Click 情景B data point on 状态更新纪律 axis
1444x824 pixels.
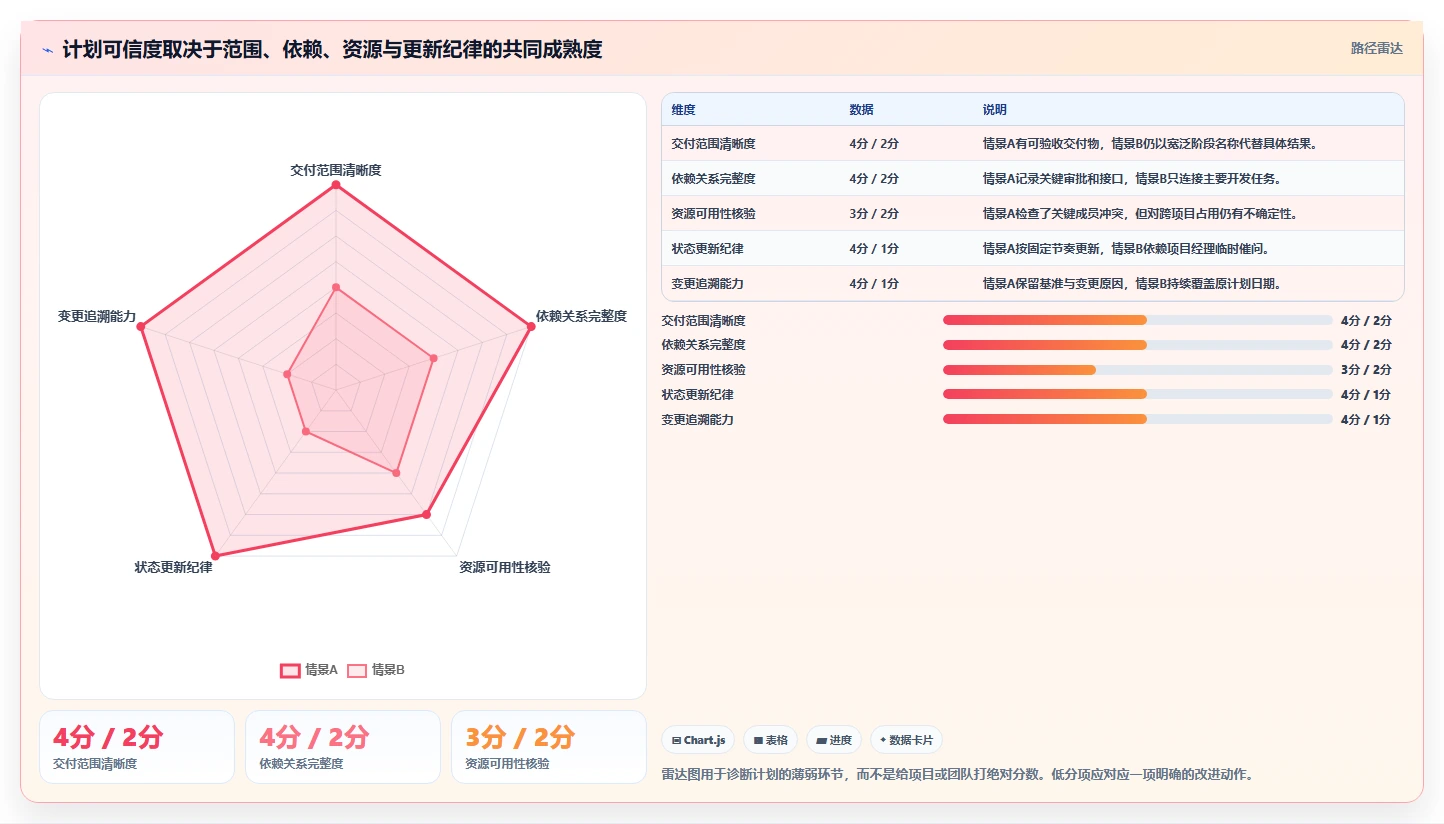[x=306, y=431]
